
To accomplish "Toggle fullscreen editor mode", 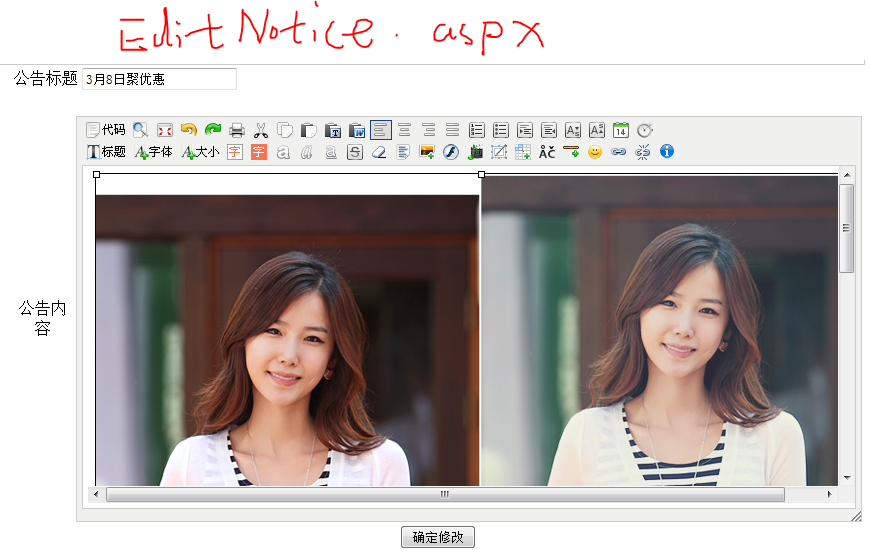I will 165,130.
